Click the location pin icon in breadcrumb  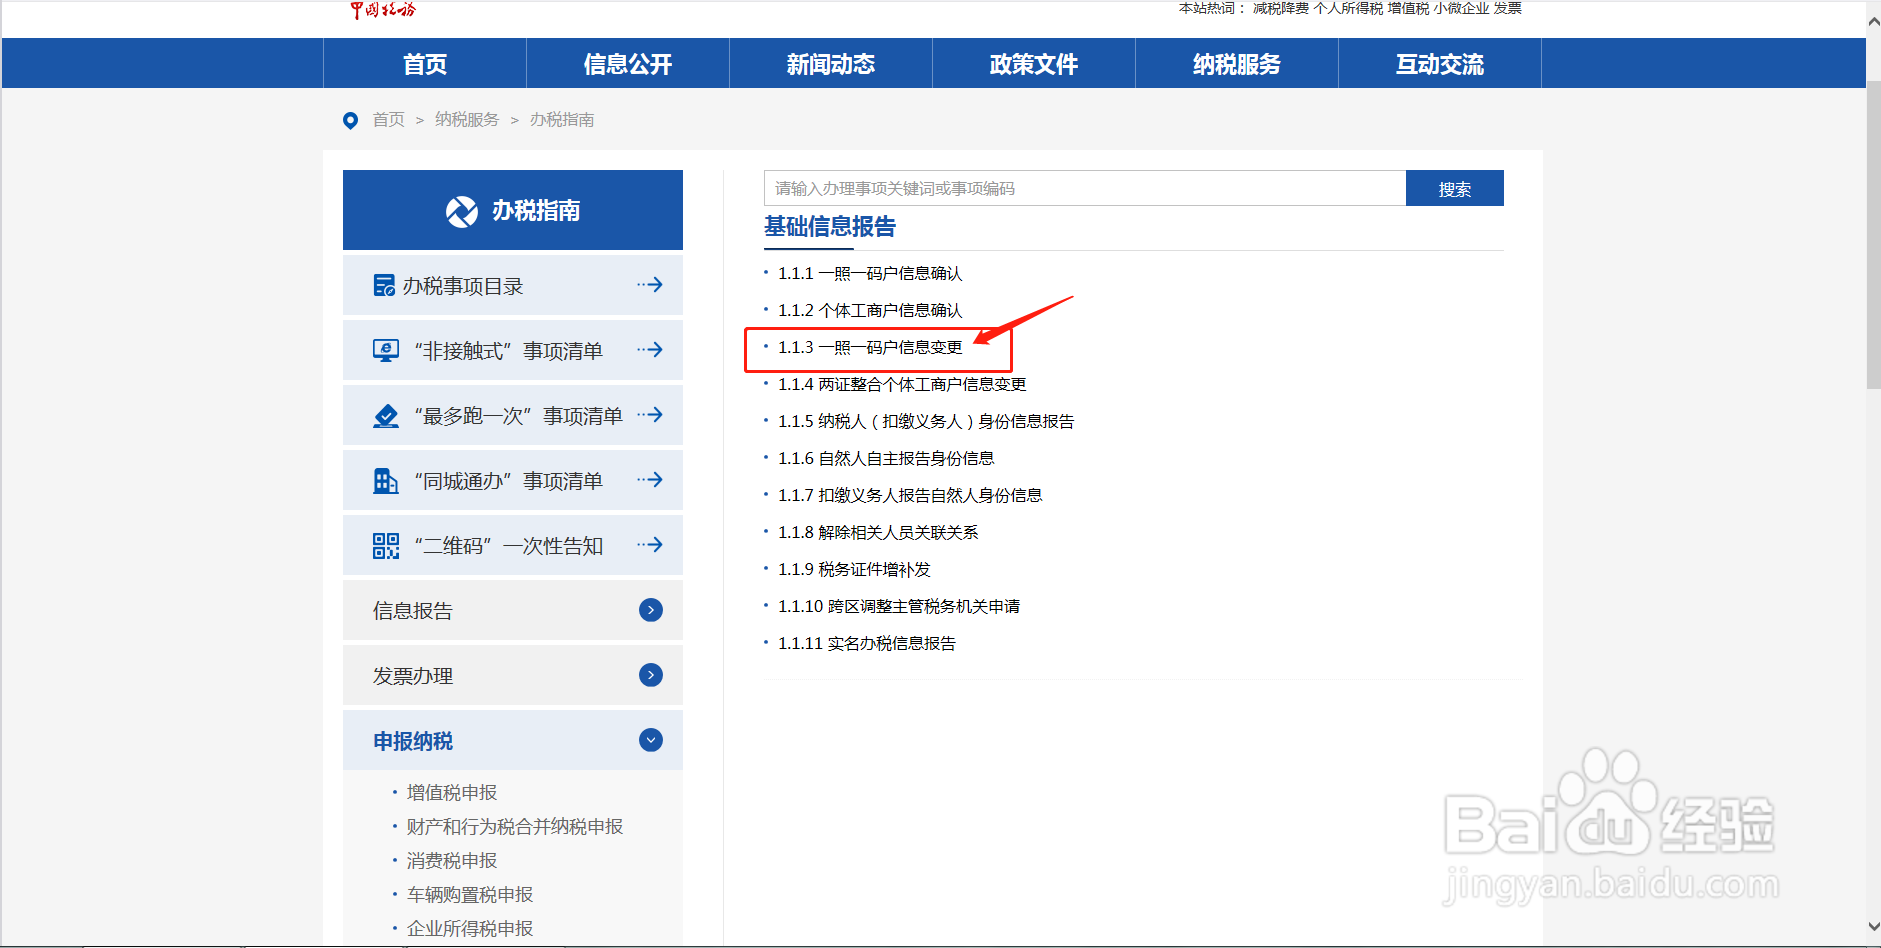coord(350,121)
